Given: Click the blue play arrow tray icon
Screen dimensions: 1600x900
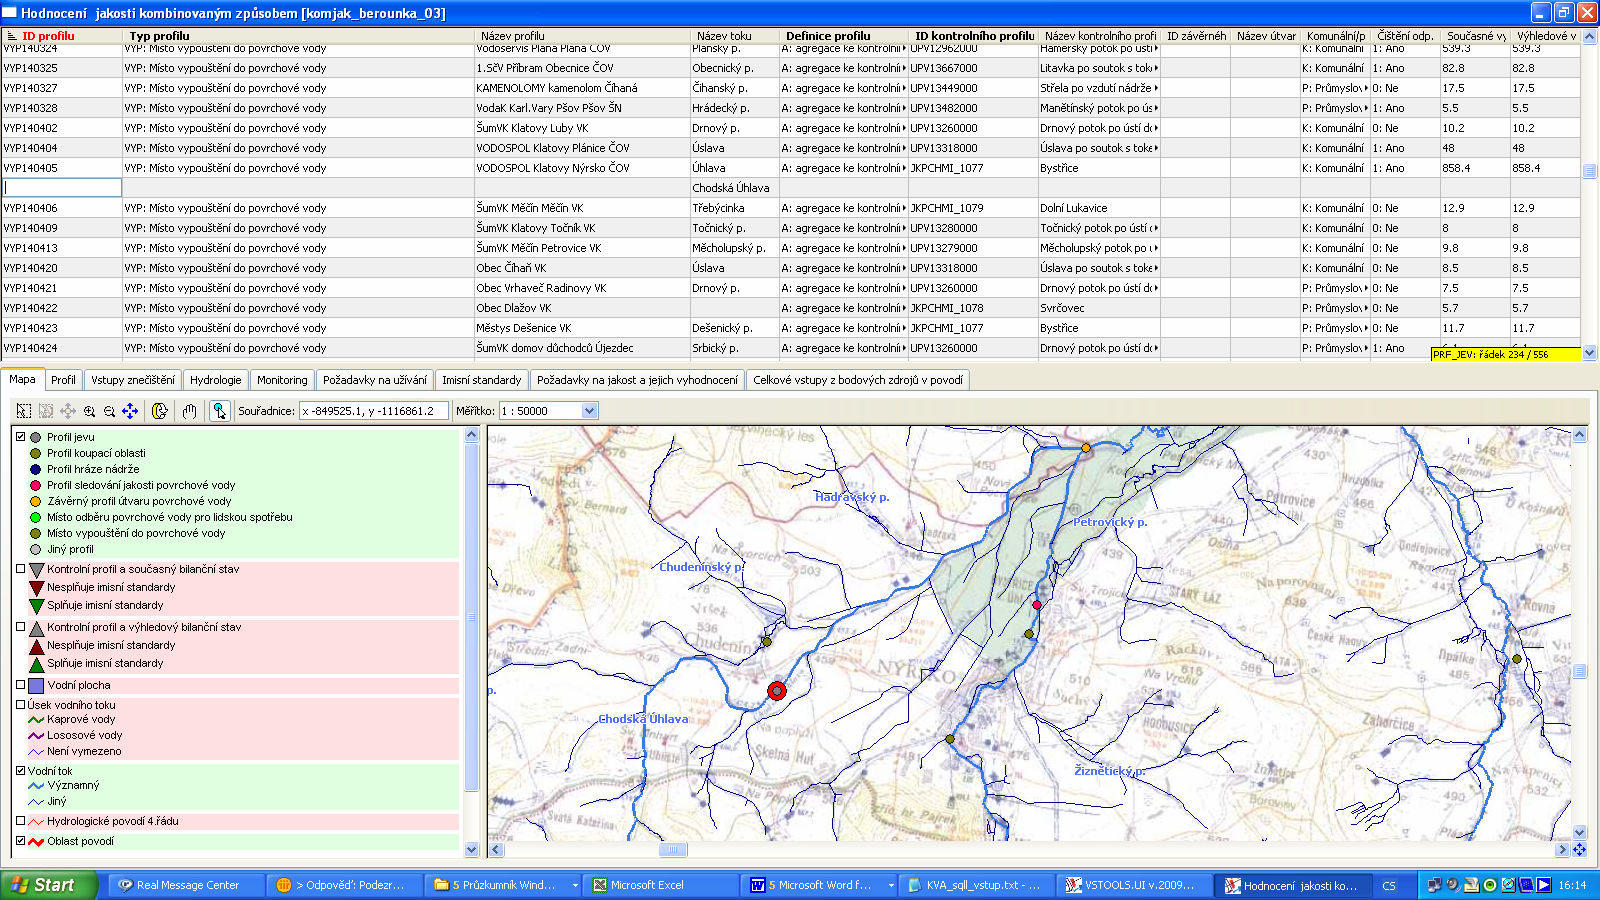Looking at the screenshot, I should click(x=1544, y=885).
